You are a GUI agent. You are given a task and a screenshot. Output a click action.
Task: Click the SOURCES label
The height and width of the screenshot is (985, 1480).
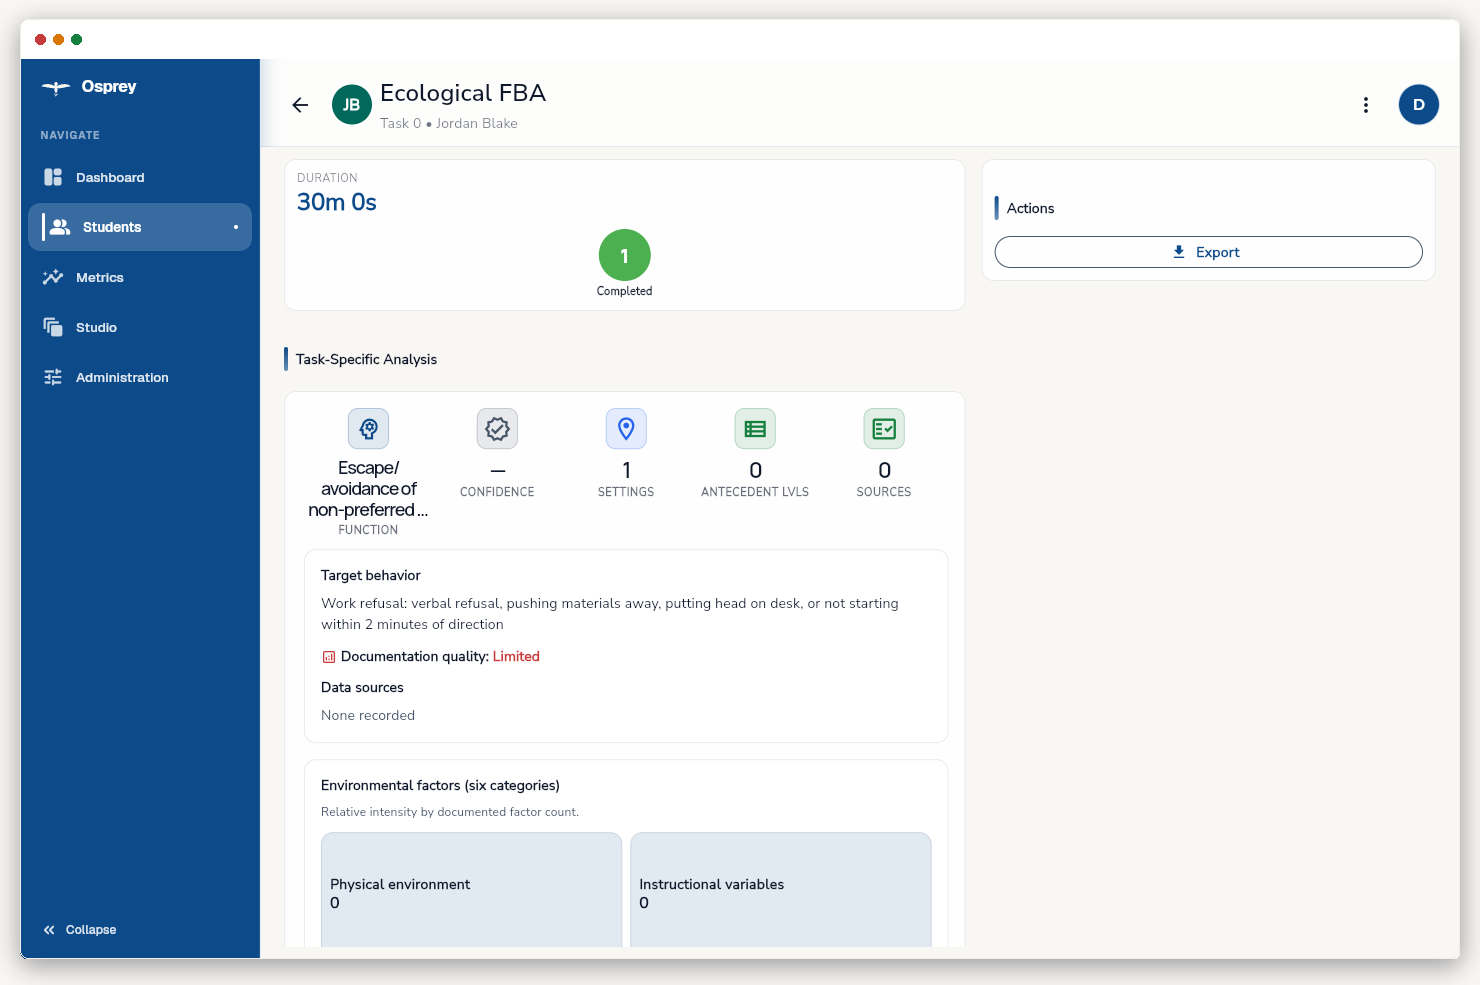click(x=884, y=492)
